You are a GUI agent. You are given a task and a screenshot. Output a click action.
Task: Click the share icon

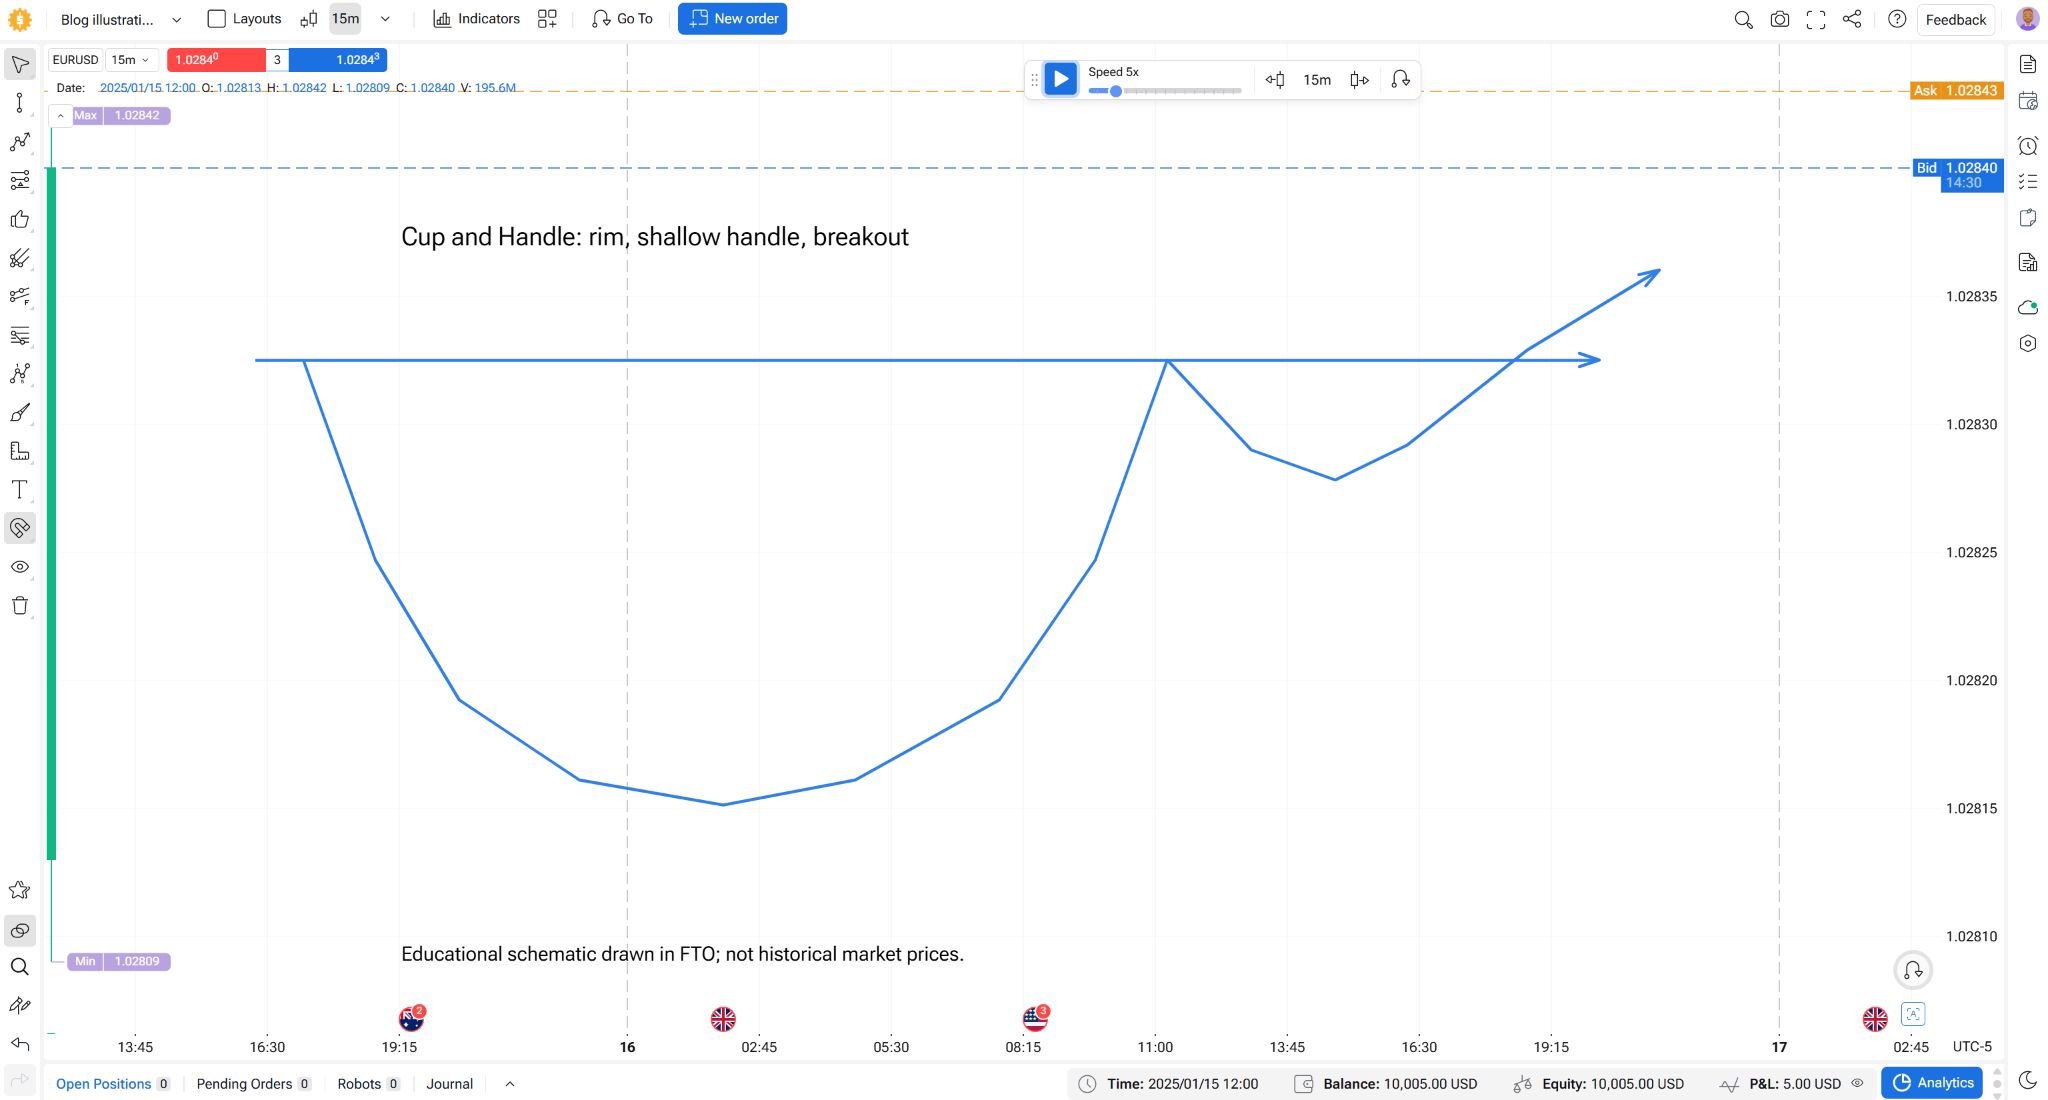(x=1852, y=20)
